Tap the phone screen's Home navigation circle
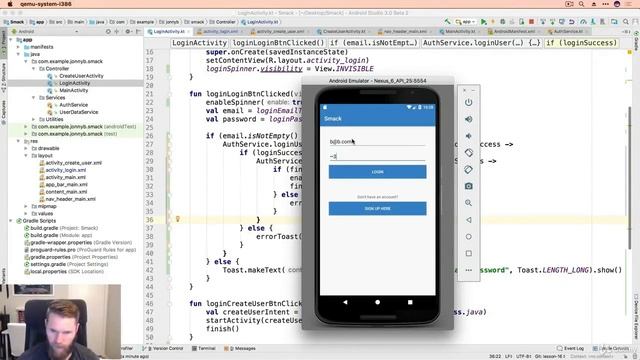Viewport: 640px width, 360px height. pos(378,302)
